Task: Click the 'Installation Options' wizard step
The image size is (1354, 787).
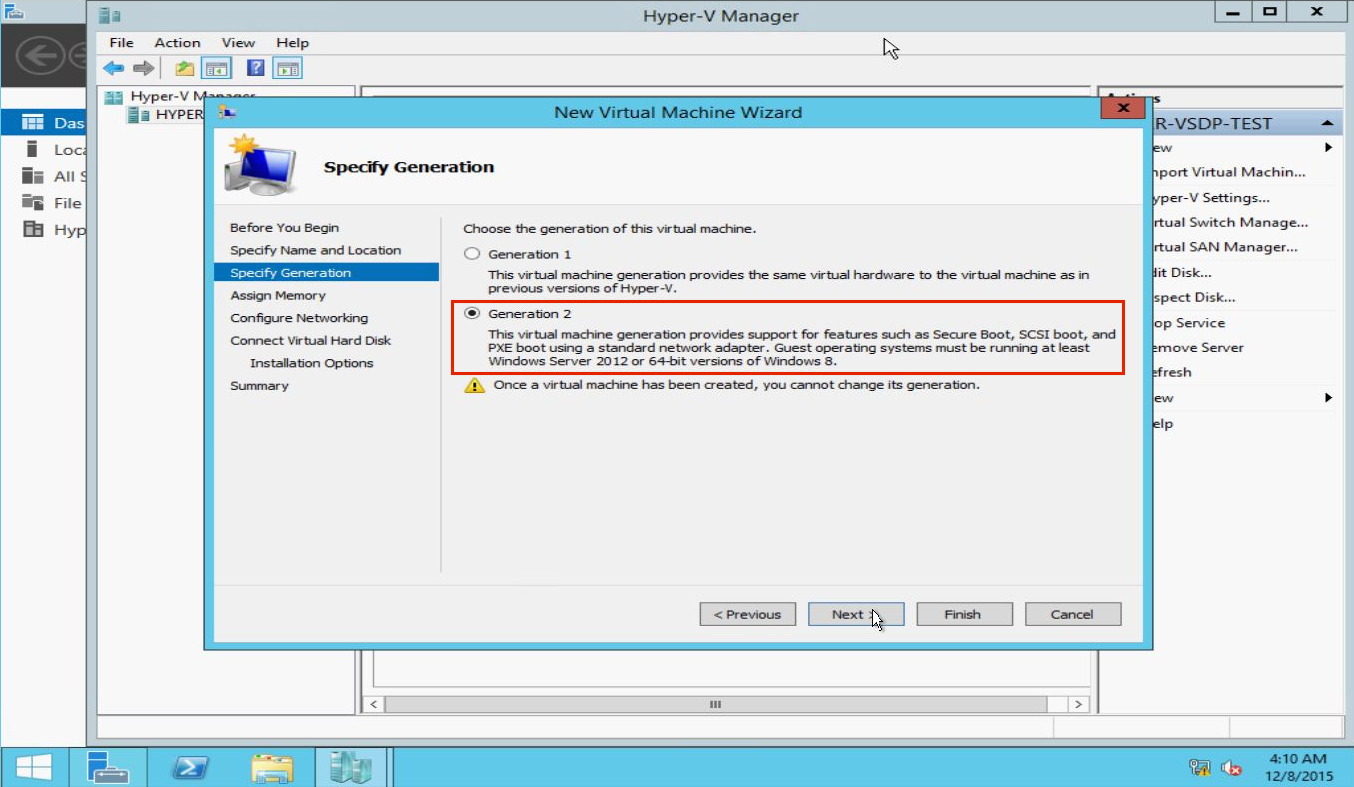Action: click(x=311, y=363)
